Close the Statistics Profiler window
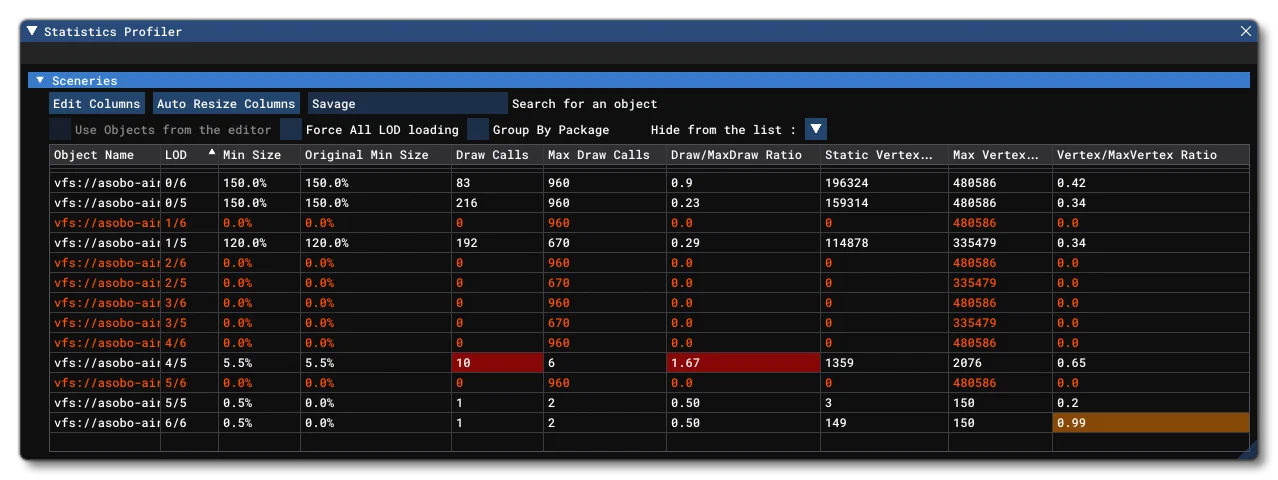1278x480 pixels. pyautogui.click(x=1246, y=31)
